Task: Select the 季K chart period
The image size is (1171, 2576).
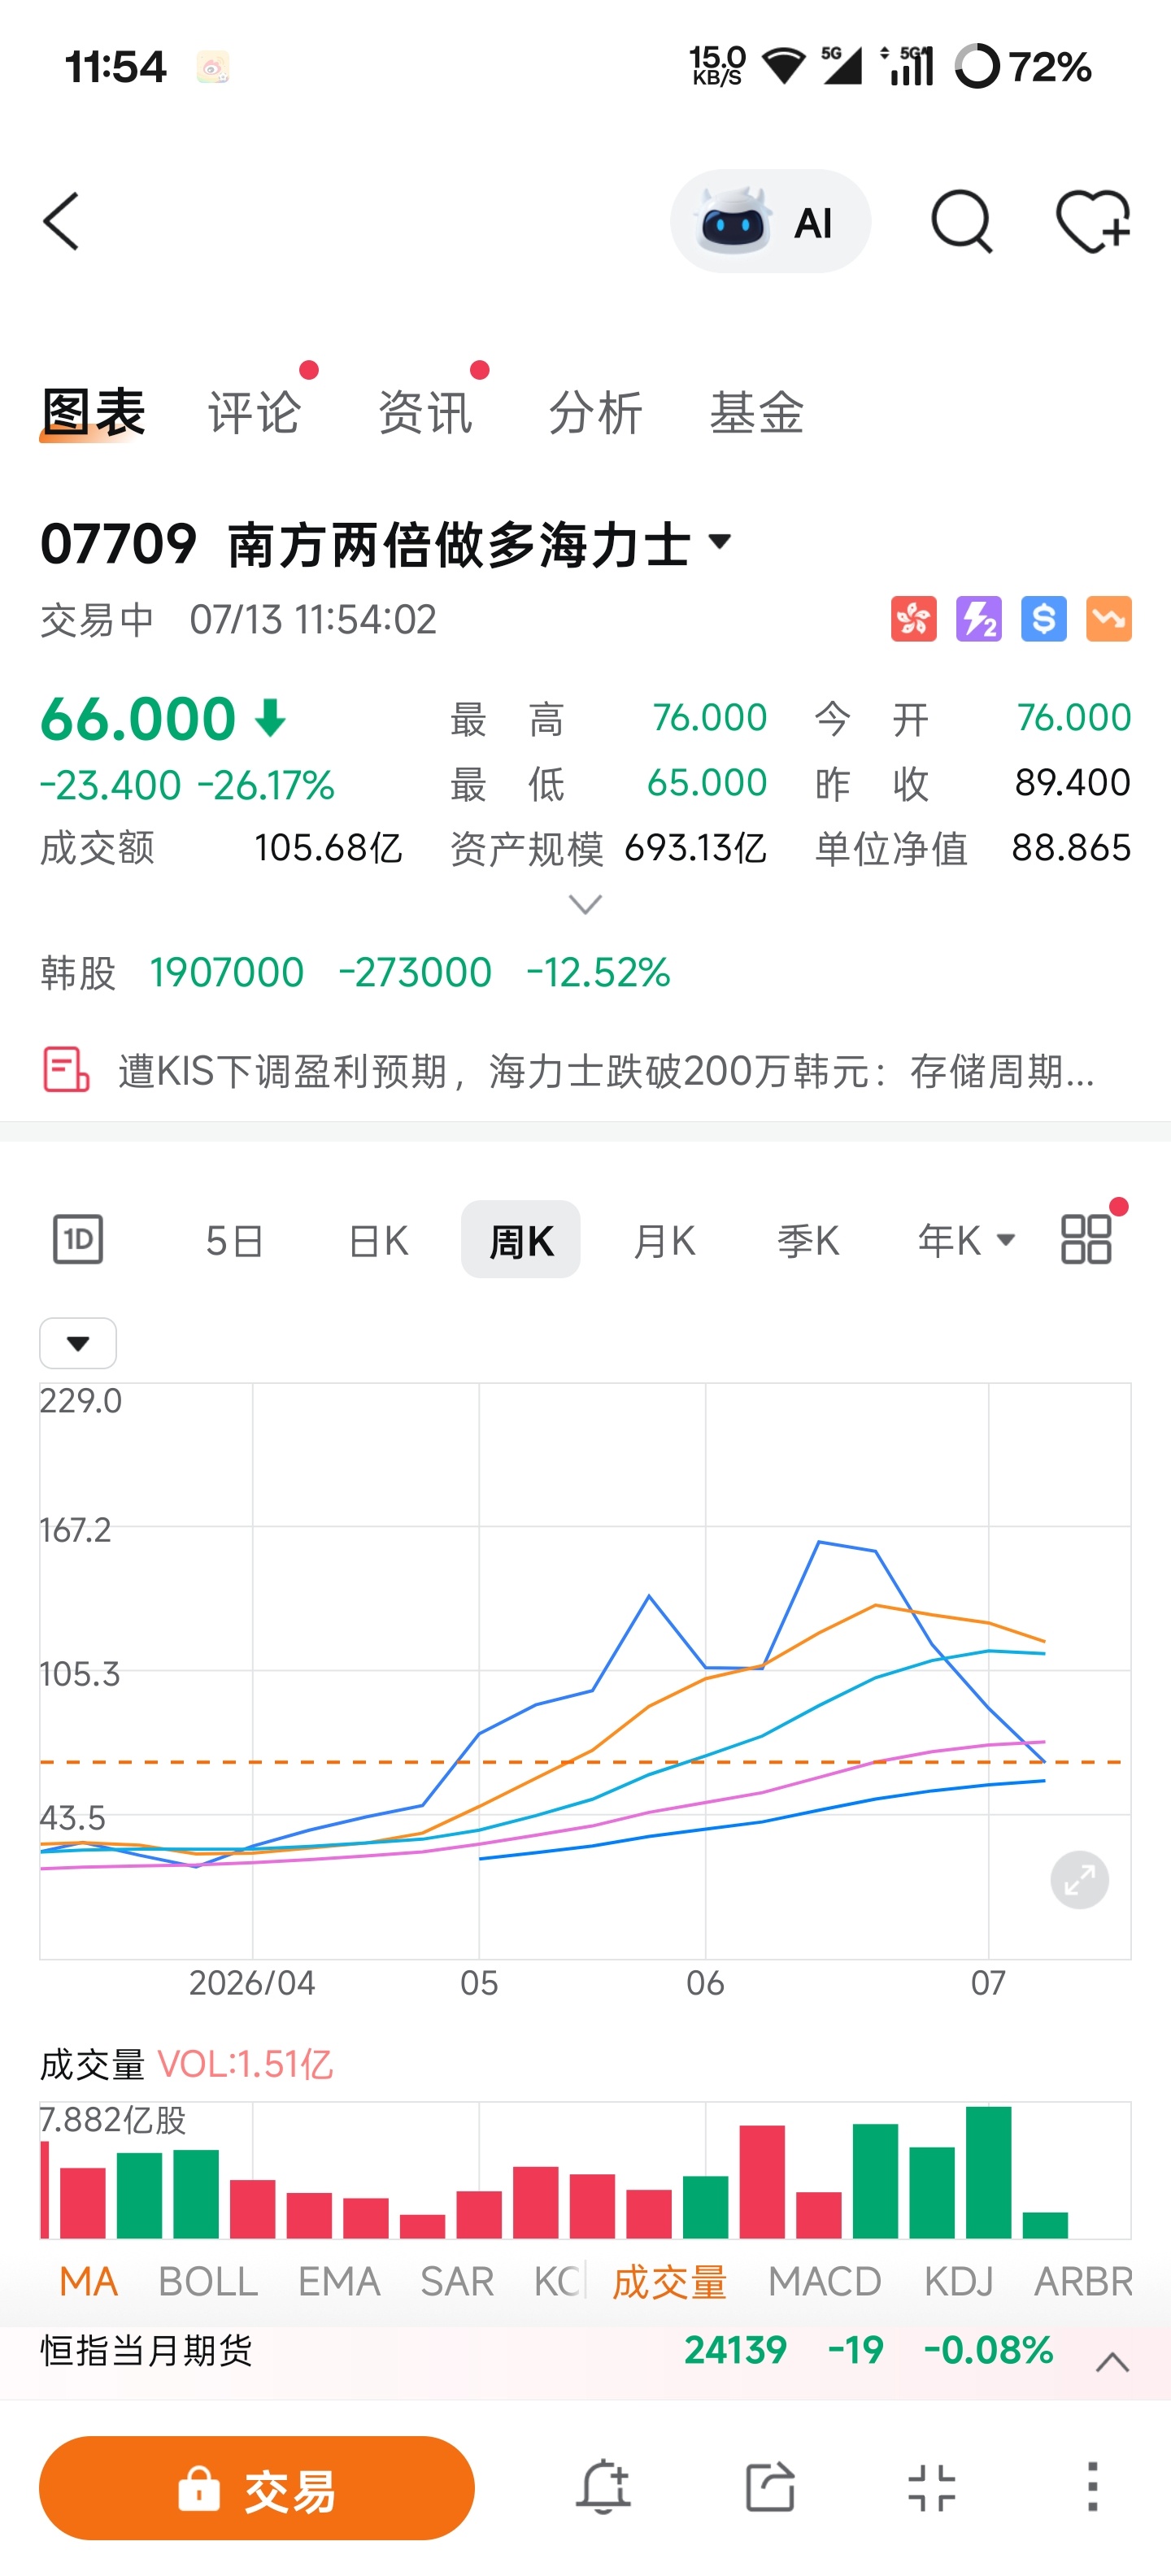Action: (808, 1241)
